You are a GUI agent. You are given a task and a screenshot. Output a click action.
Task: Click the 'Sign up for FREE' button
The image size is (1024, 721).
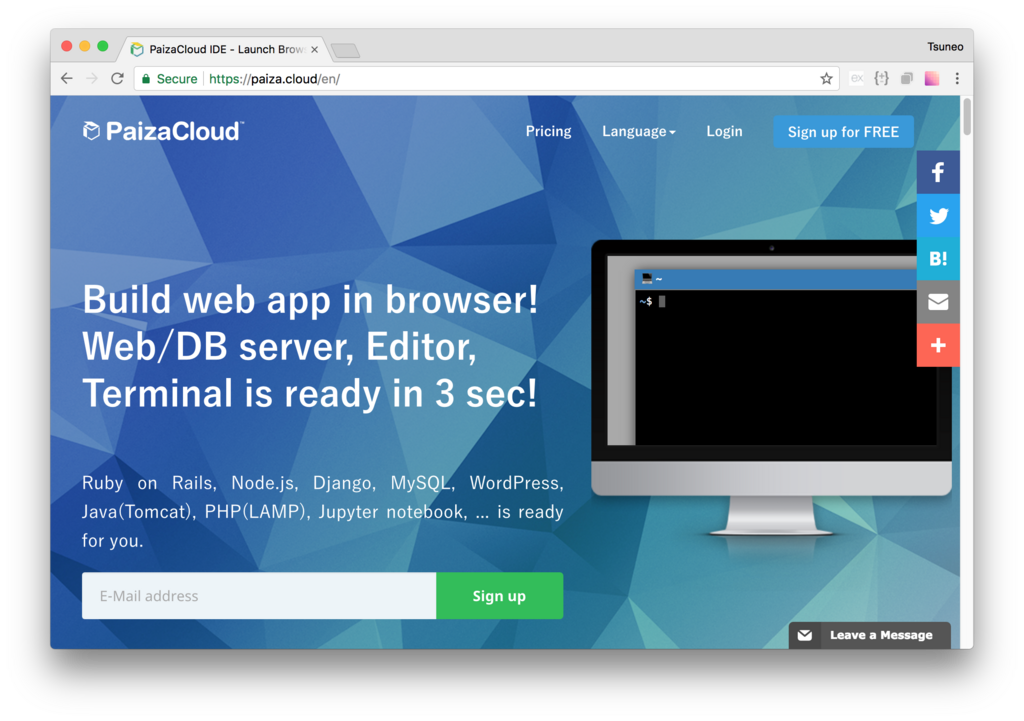(x=843, y=132)
